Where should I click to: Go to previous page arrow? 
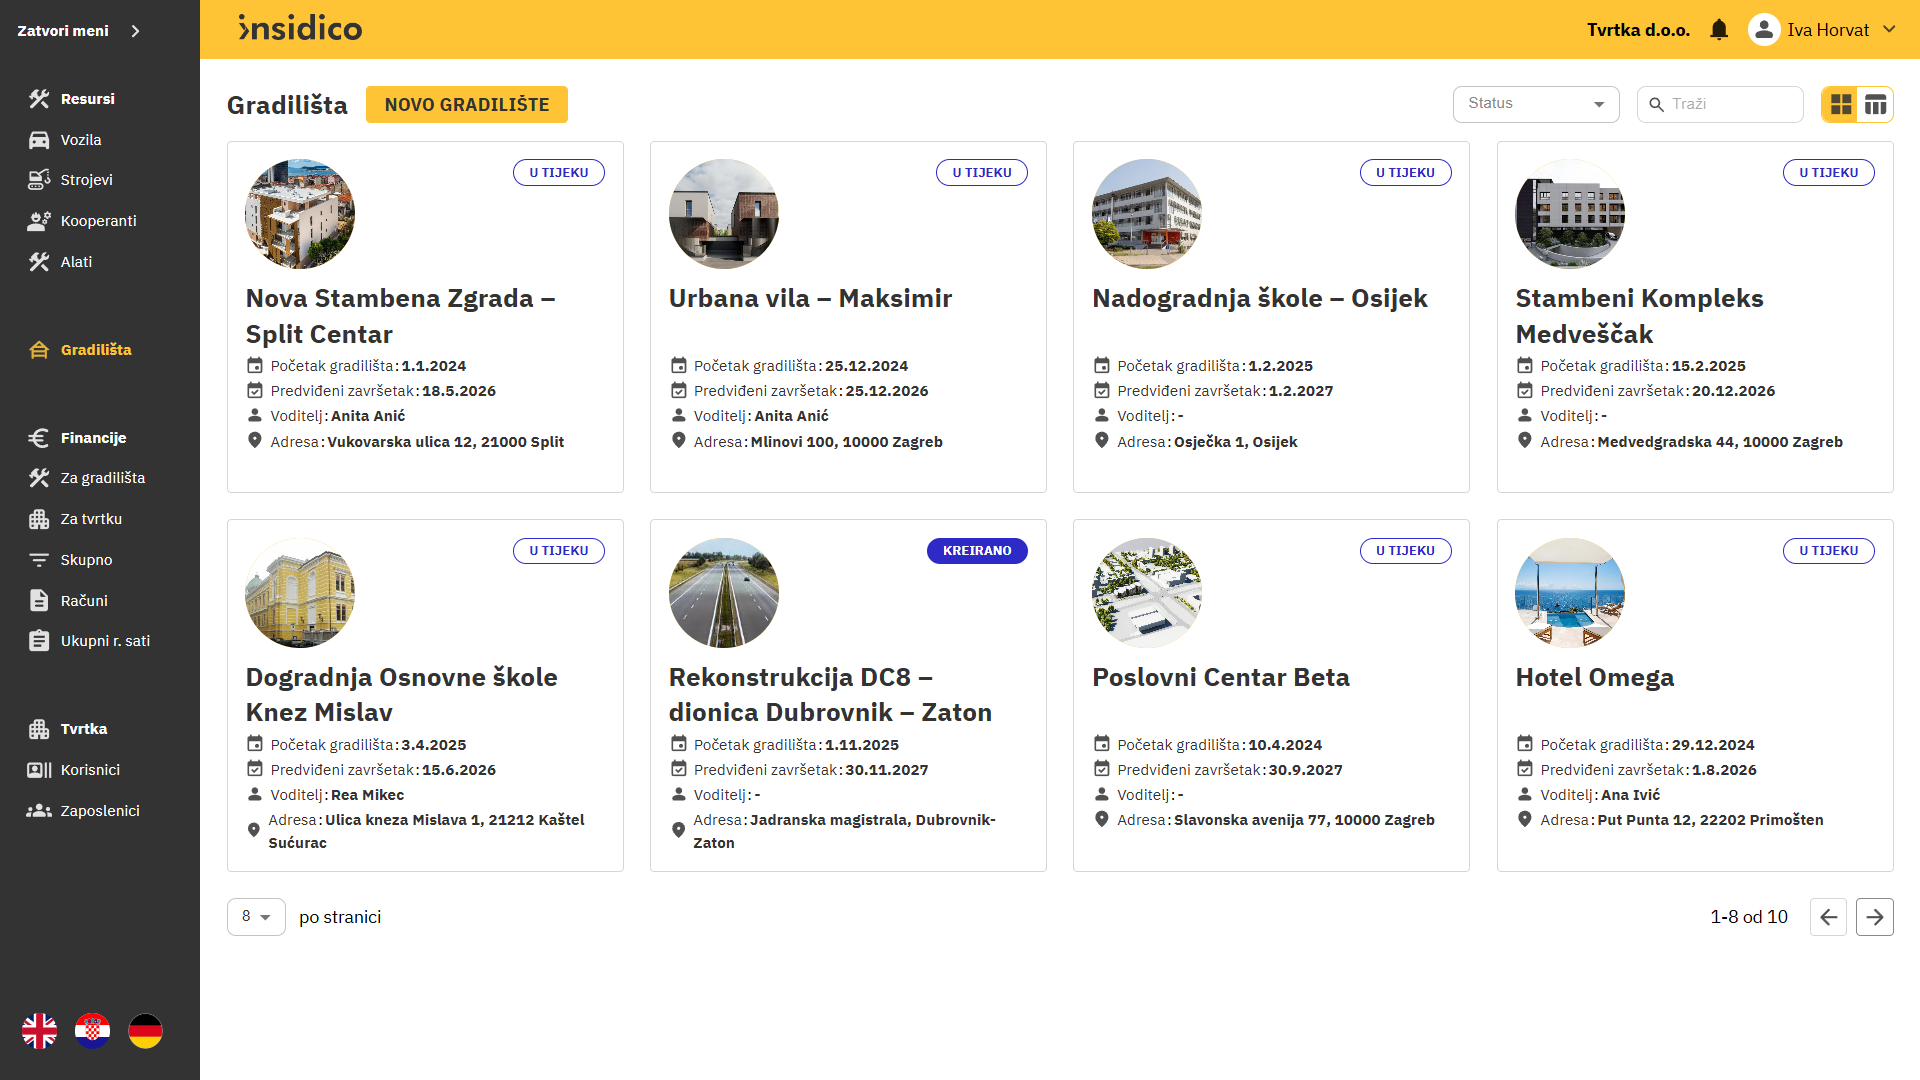1828,917
